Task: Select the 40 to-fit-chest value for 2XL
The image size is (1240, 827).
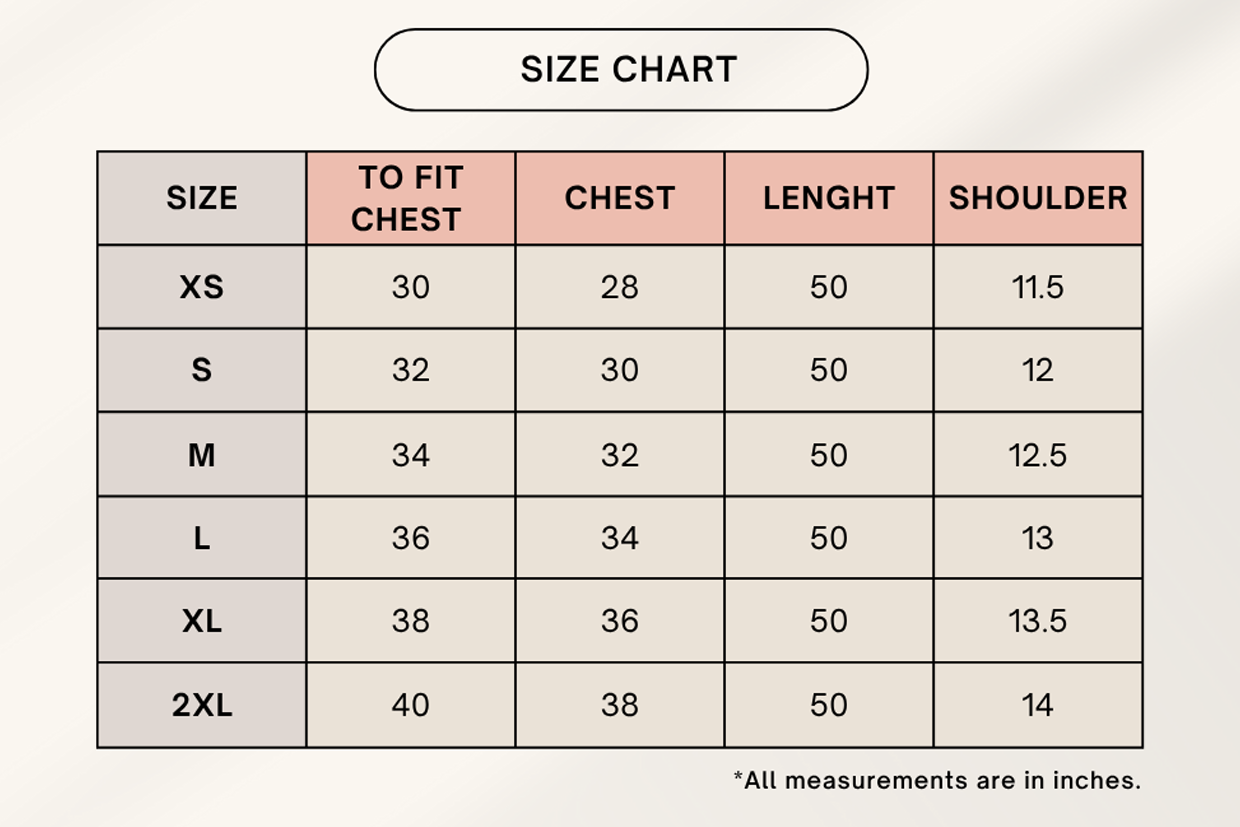Action: click(x=410, y=706)
